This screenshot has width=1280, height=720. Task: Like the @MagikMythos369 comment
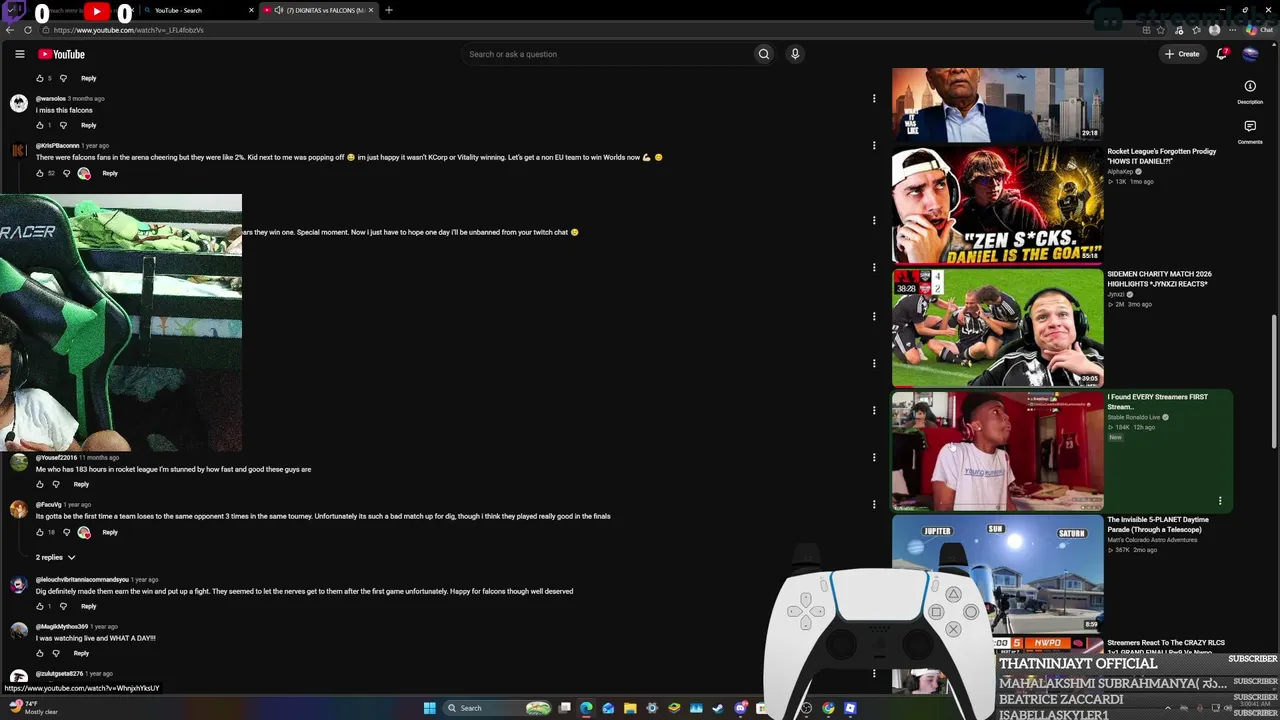(x=40, y=653)
